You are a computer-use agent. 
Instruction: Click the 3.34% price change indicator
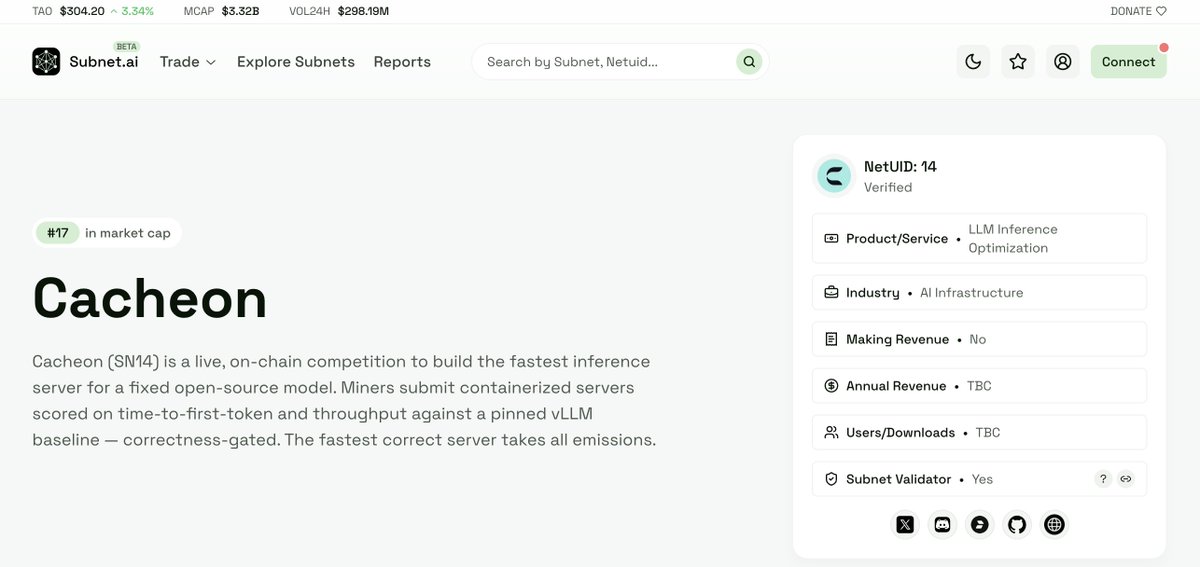pyautogui.click(x=132, y=11)
